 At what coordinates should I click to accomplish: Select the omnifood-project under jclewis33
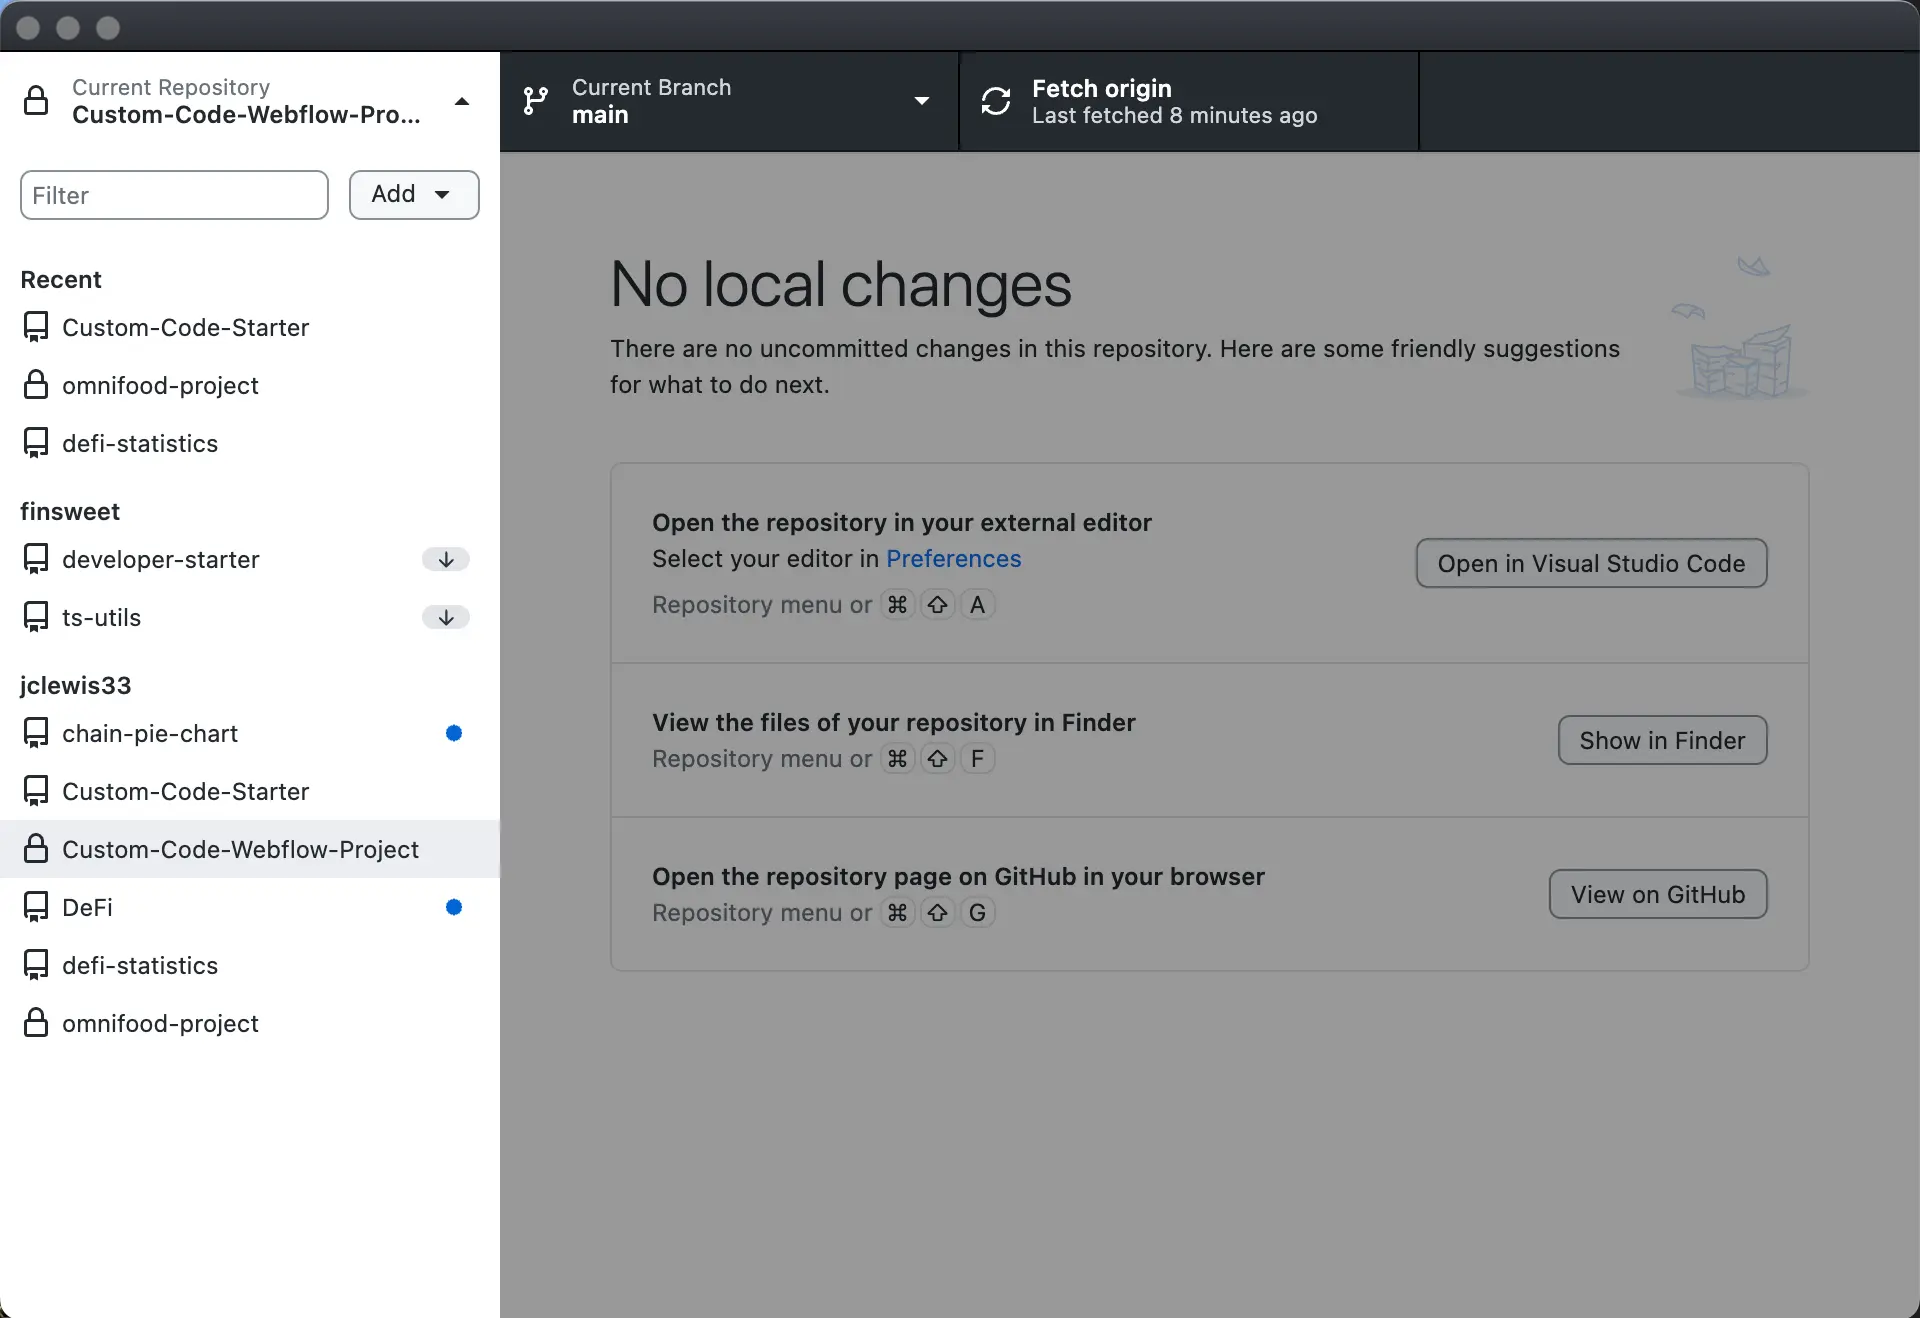coord(159,1022)
